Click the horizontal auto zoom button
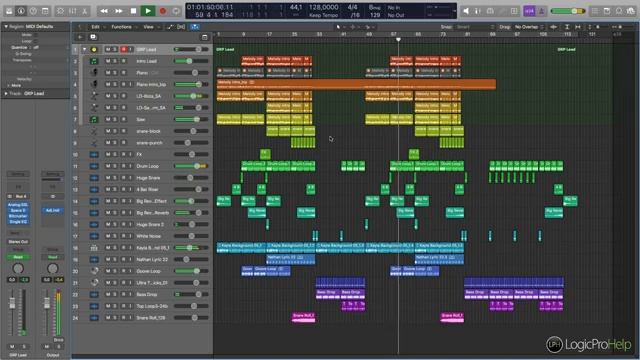 click(x=578, y=27)
